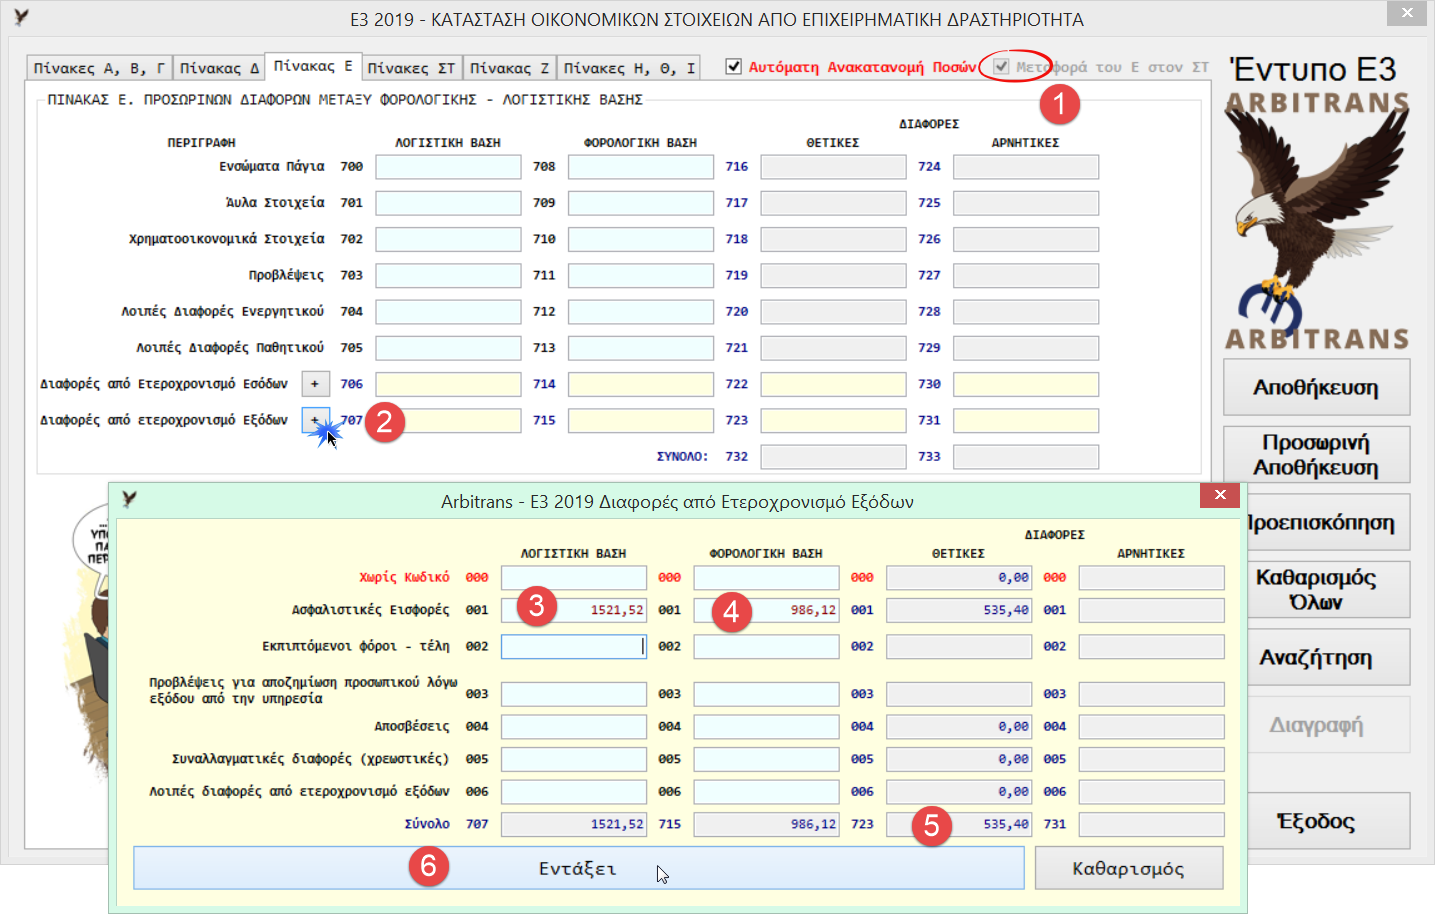1435x914 pixels.
Task: Toggle Αυτόματη Ανακατανομή Ποσών checkbox
Action: (x=734, y=66)
